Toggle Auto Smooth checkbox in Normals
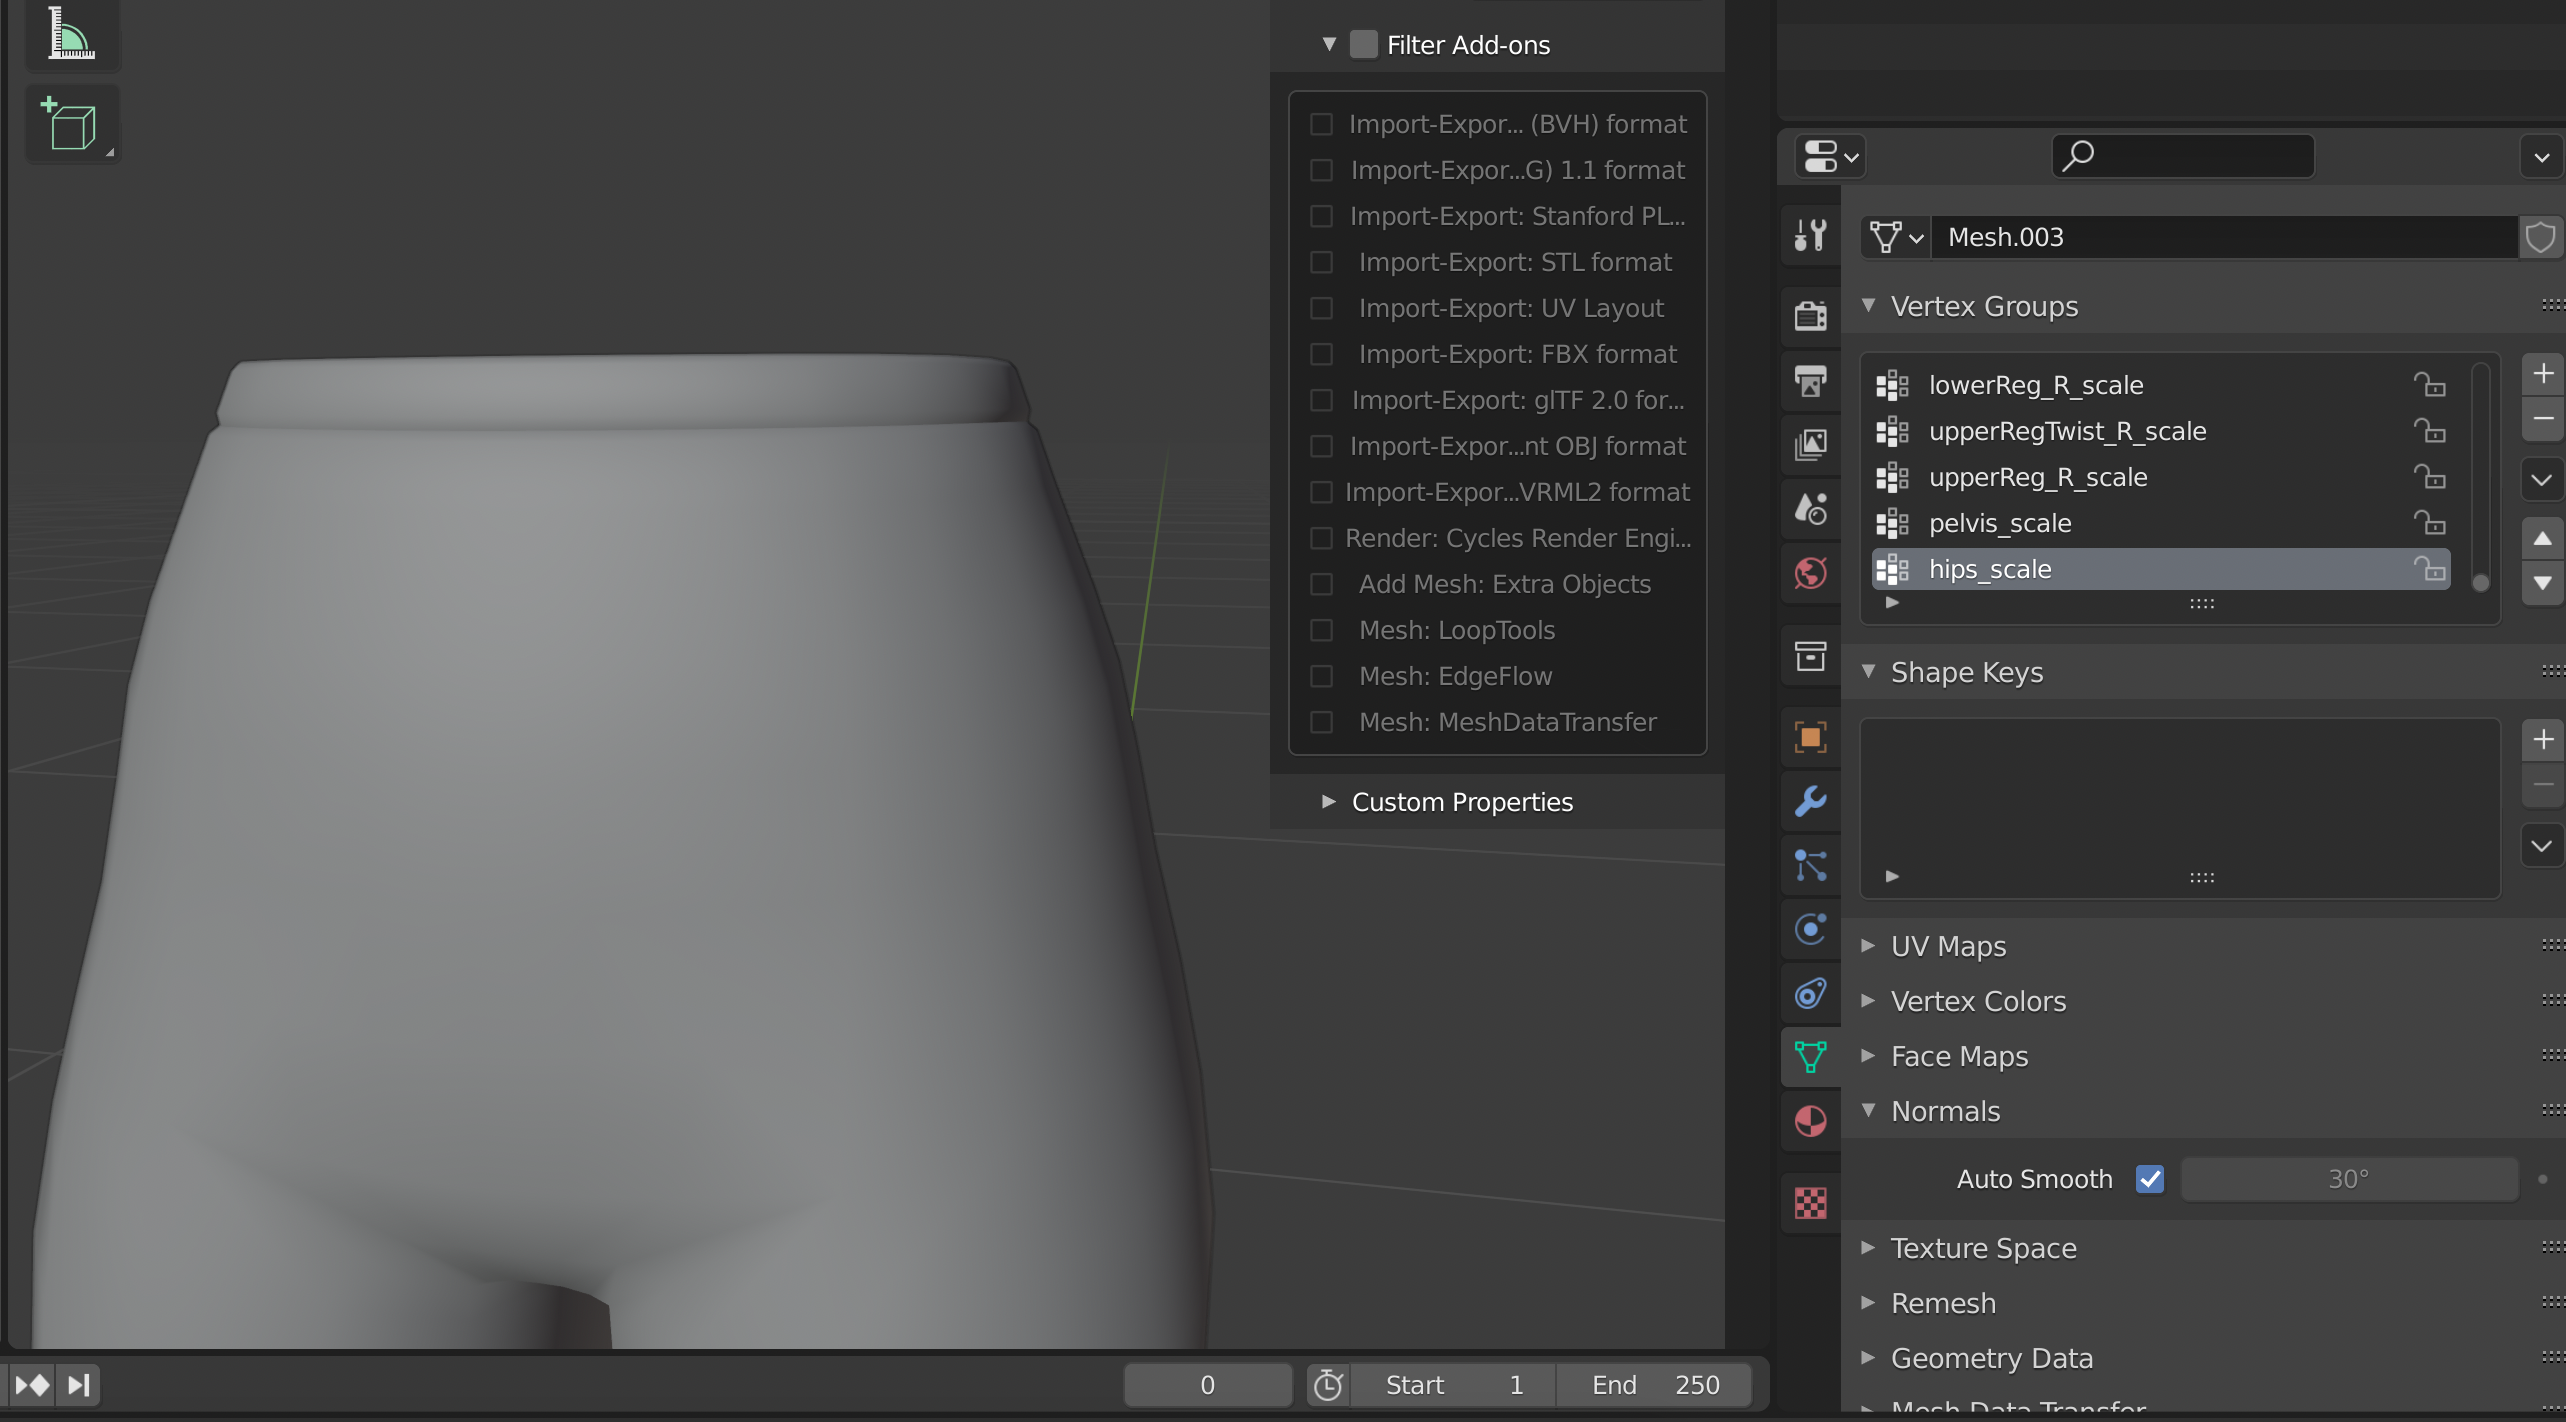The height and width of the screenshot is (1422, 2566). point(2149,1177)
